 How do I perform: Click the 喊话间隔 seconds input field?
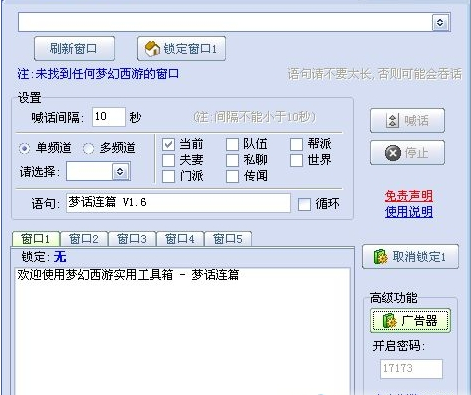click(109, 117)
